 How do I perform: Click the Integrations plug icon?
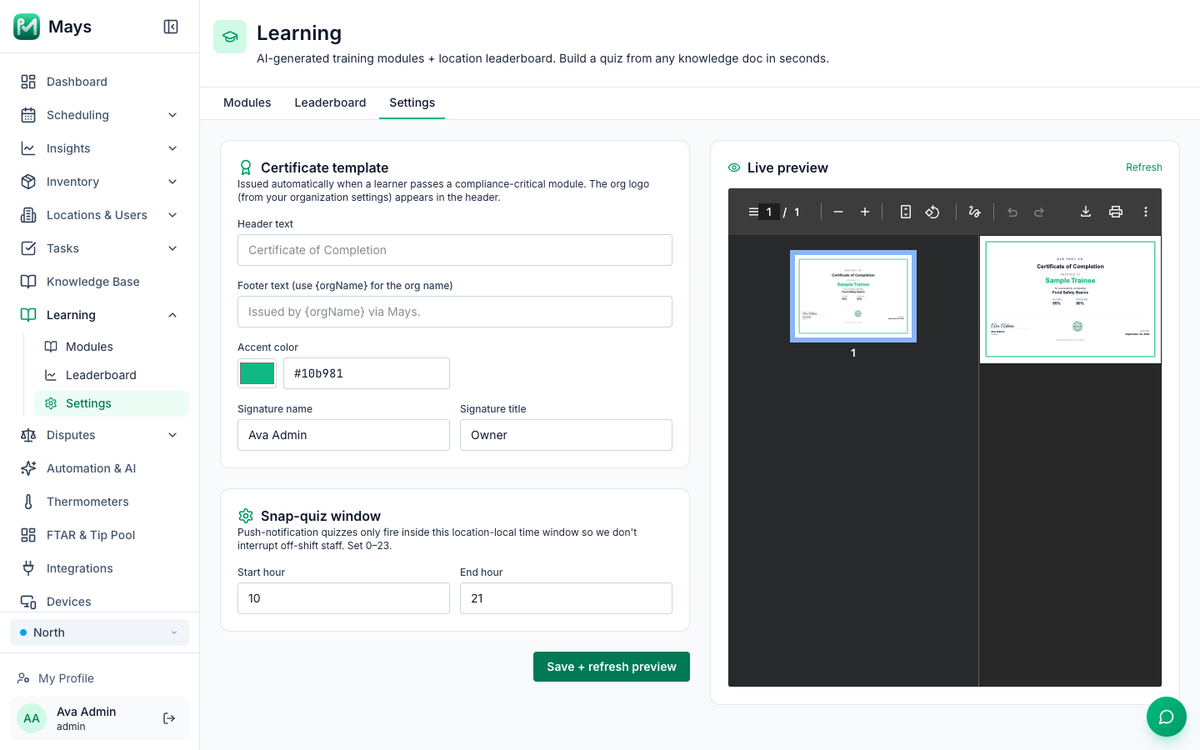(x=28, y=568)
